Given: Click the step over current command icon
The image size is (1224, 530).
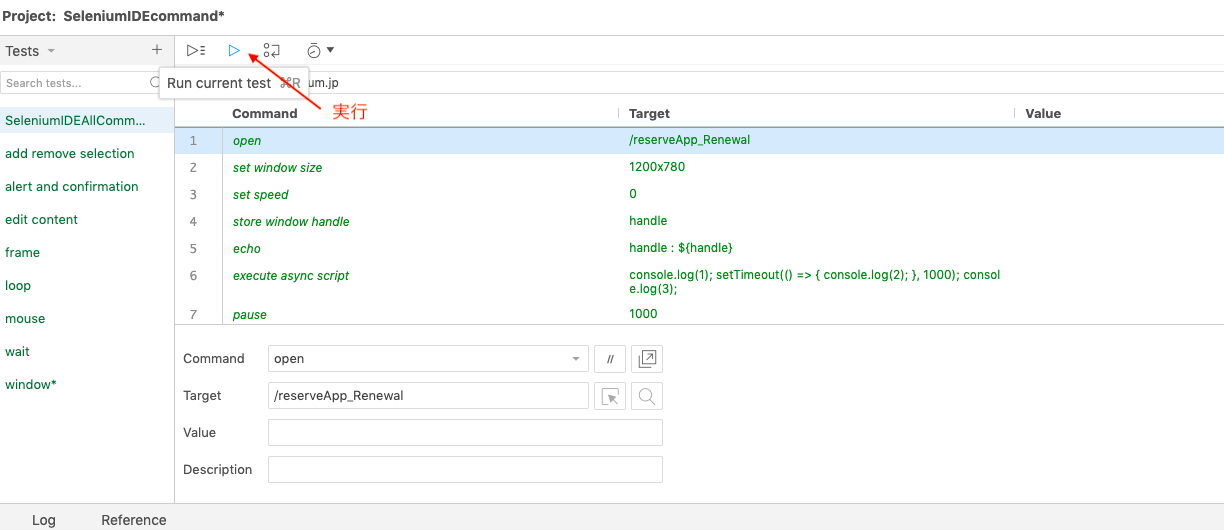Looking at the screenshot, I should pyautogui.click(x=271, y=50).
